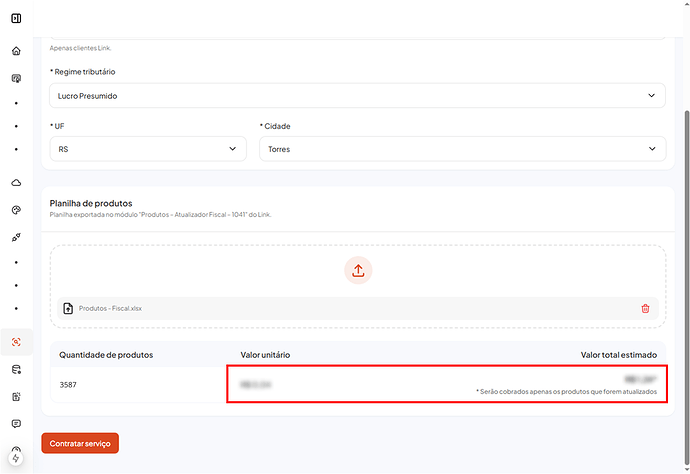Open the chat message icon in sidebar
690x474 pixels.
pos(16,423)
